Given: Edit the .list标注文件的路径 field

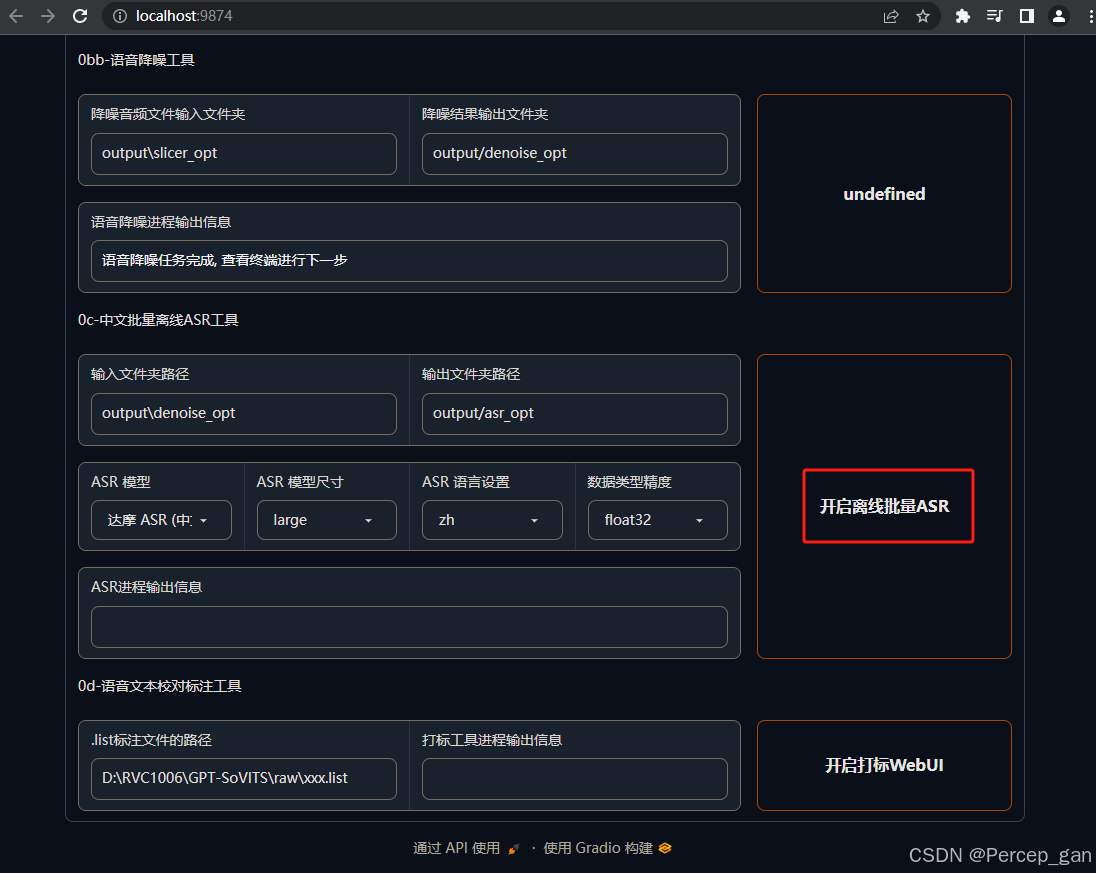Looking at the screenshot, I should click(x=243, y=779).
